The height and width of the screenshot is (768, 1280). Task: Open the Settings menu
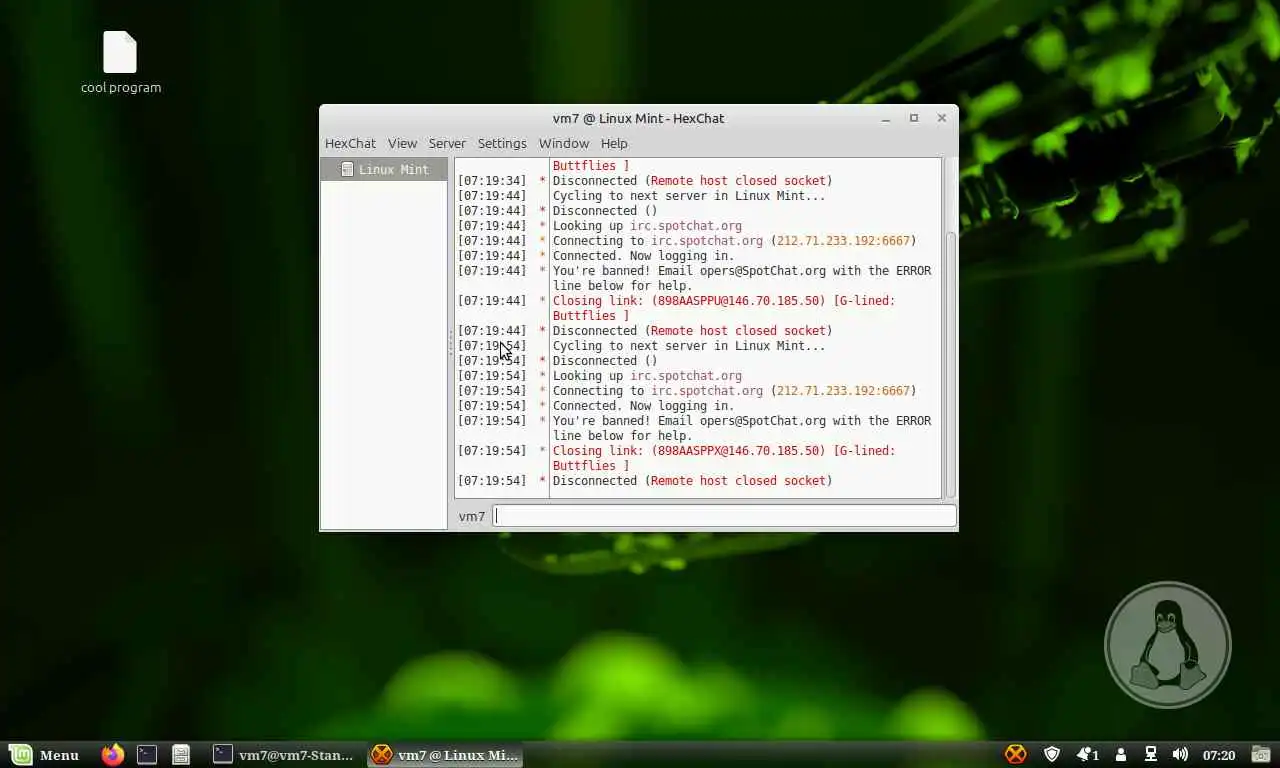coord(502,143)
